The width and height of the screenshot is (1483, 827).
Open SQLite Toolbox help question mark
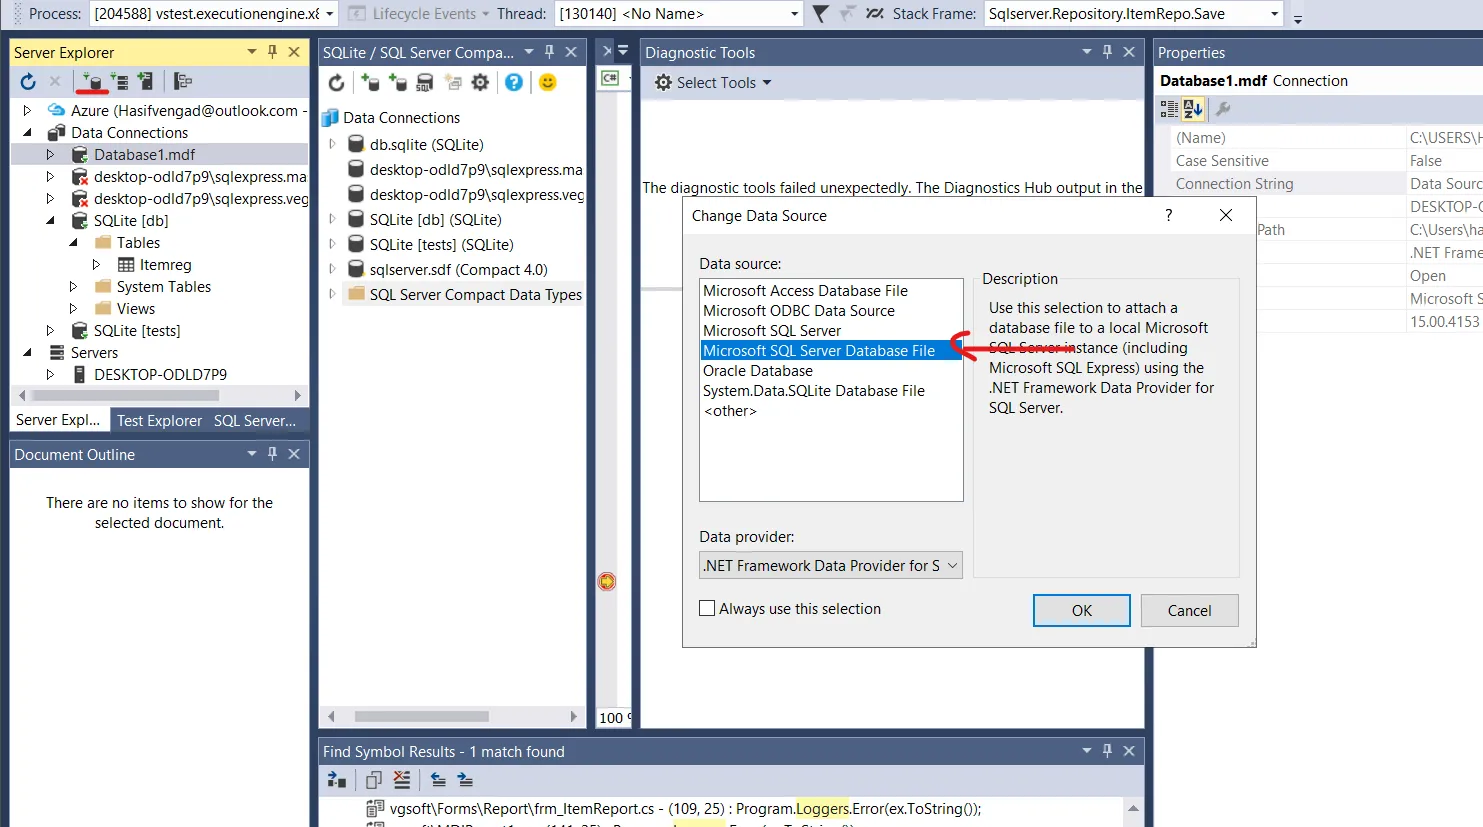[x=514, y=83]
